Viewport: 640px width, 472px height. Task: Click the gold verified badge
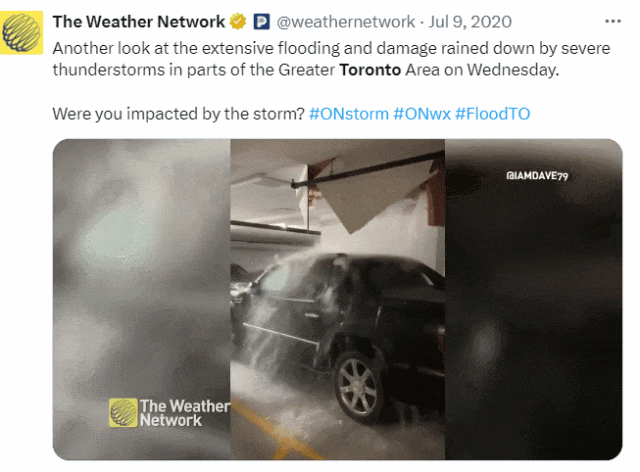pyautogui.click(x=238, y=21)
